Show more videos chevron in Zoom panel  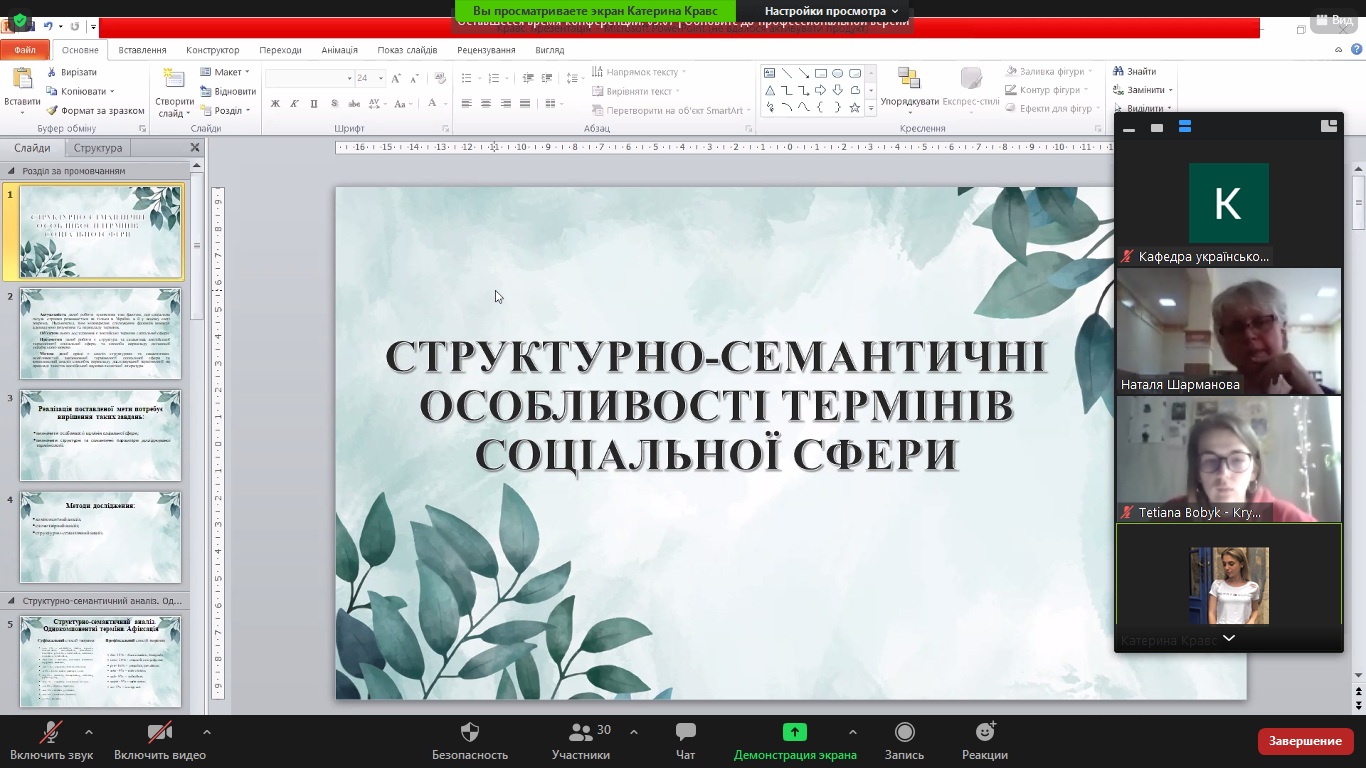tap(1229, 638)
